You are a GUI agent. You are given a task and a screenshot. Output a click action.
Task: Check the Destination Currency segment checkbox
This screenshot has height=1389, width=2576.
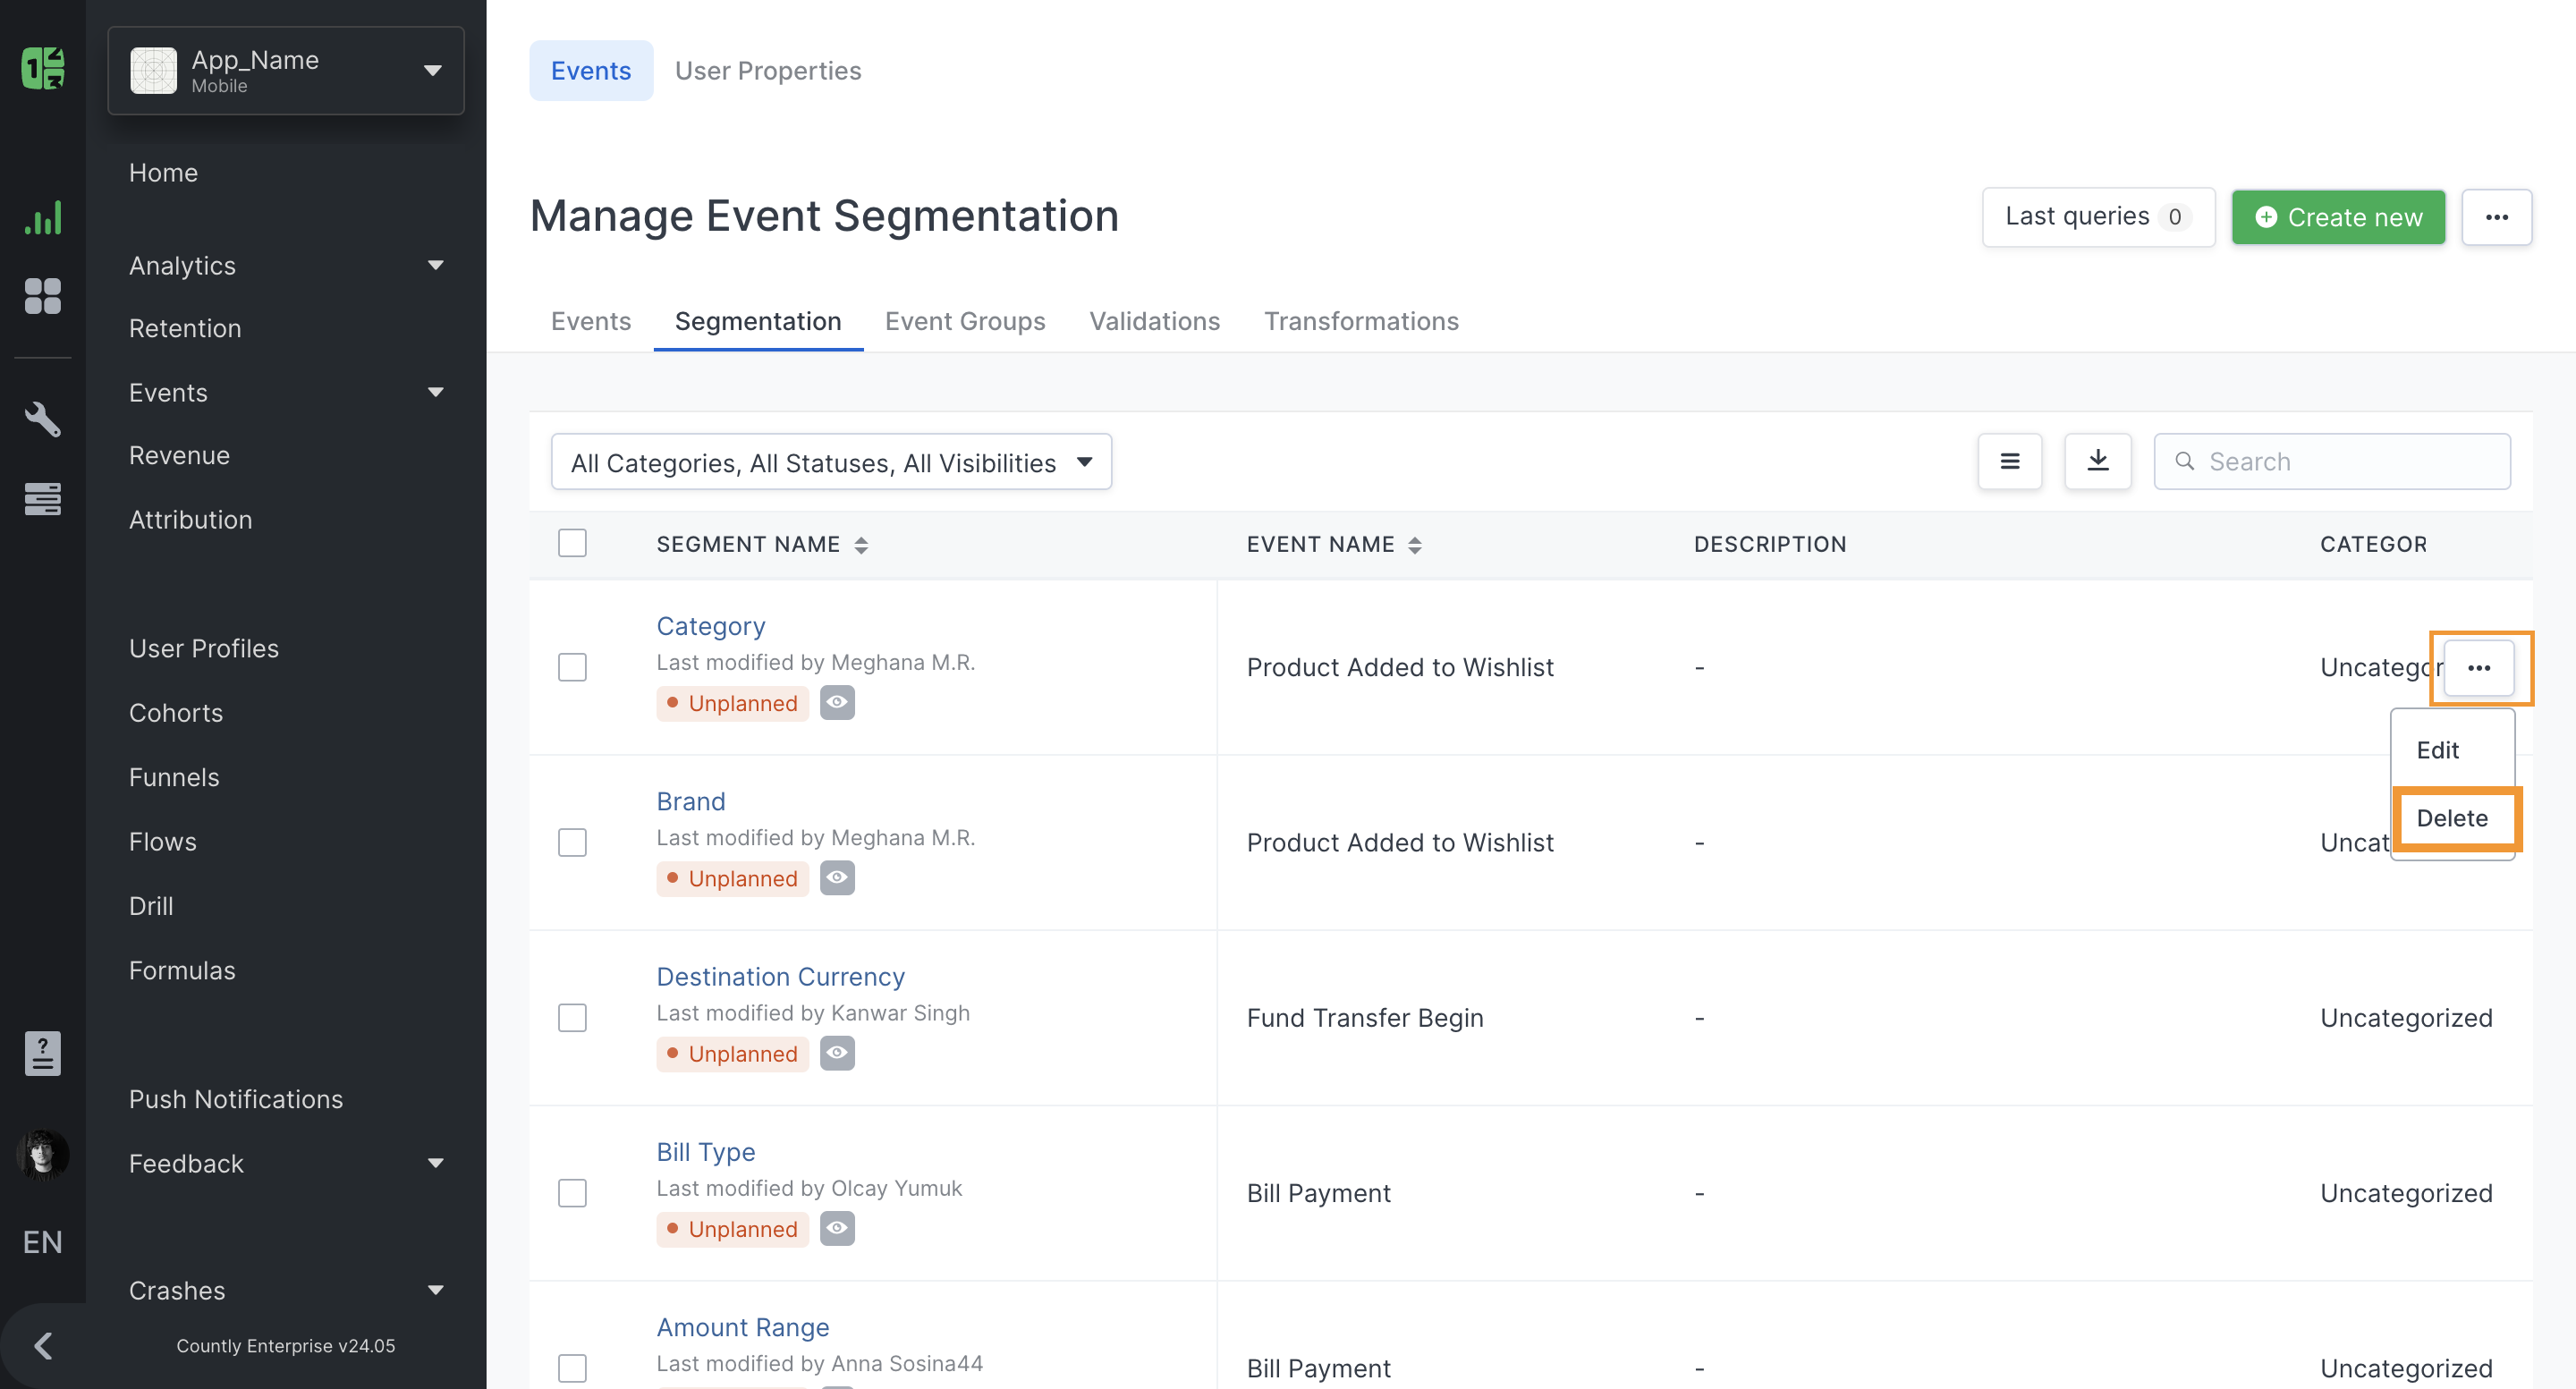click(572, 1018)
